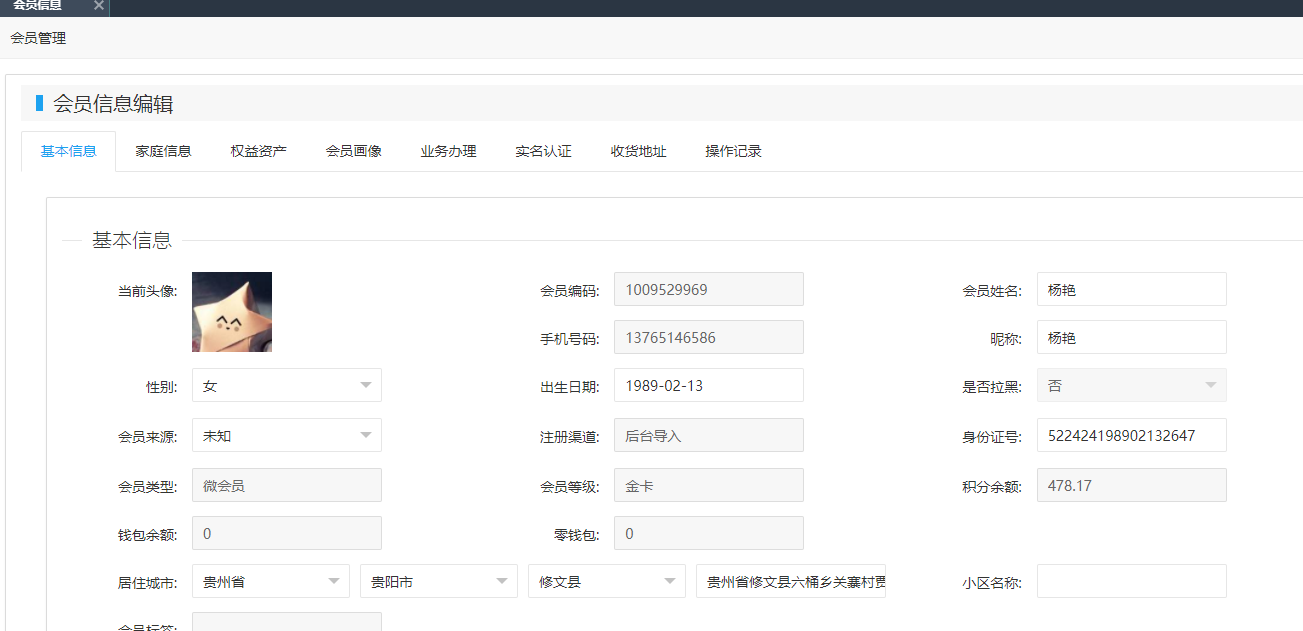Switch to the 家庭信息 tab
This screenshot has height=631, width=1303.
coord(163,152)
